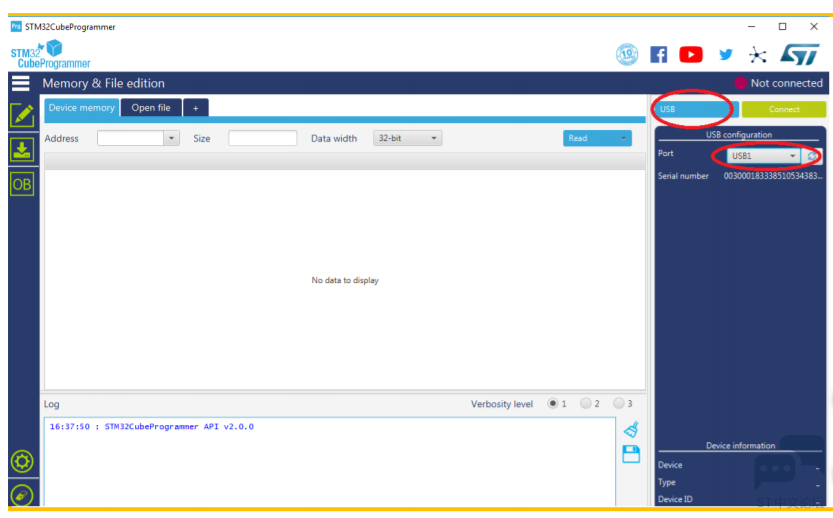This screenshot has height=518, width=833.
Task: Open the ST Twitter icon
Action: pos(726,54)
